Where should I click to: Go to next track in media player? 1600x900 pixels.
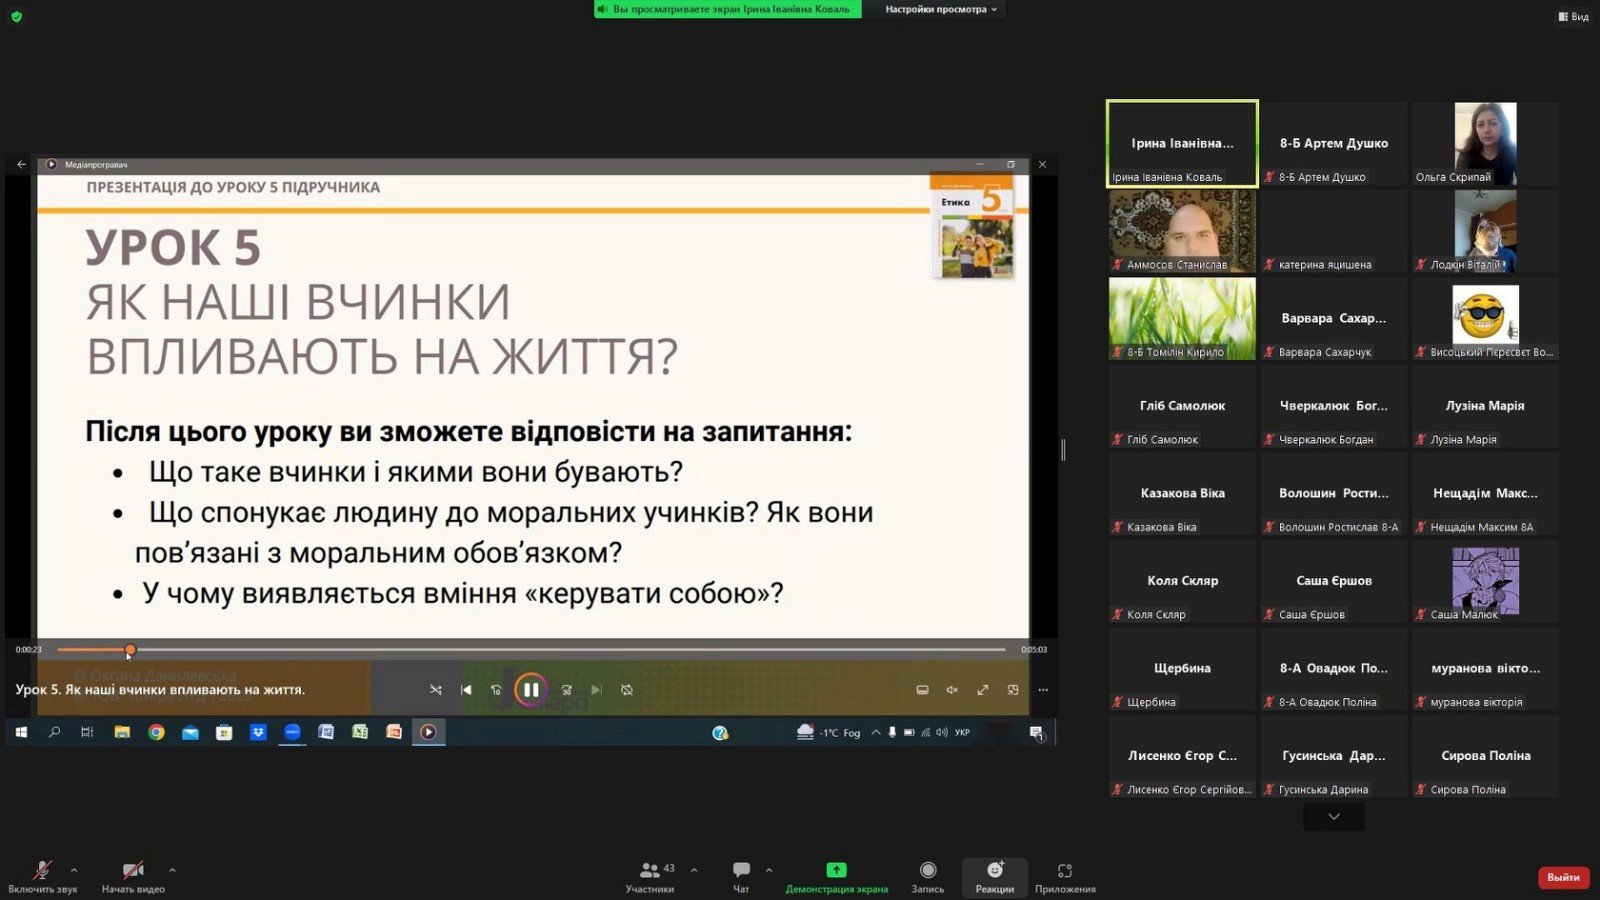click(x=596, y=690)
